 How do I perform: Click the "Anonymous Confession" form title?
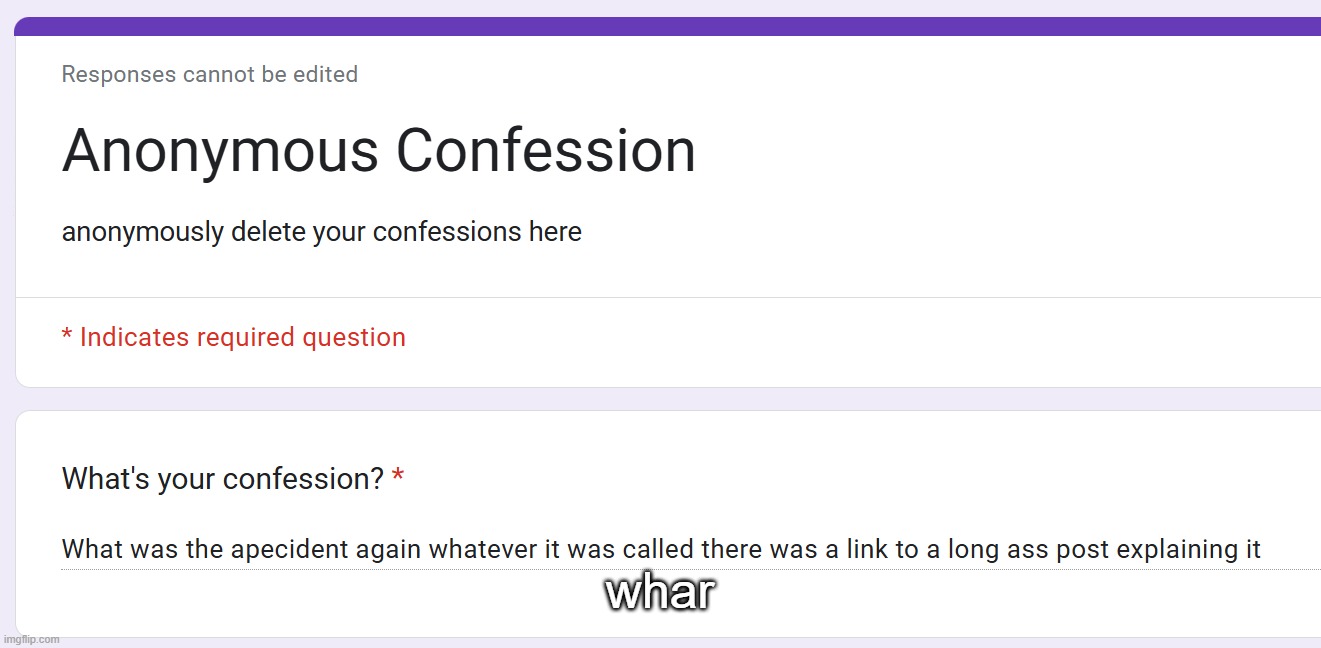click(378, 152)
